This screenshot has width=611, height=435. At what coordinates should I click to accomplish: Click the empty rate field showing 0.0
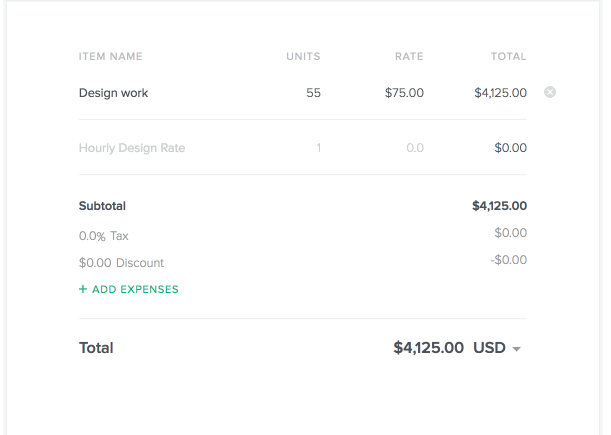point(415,148)
